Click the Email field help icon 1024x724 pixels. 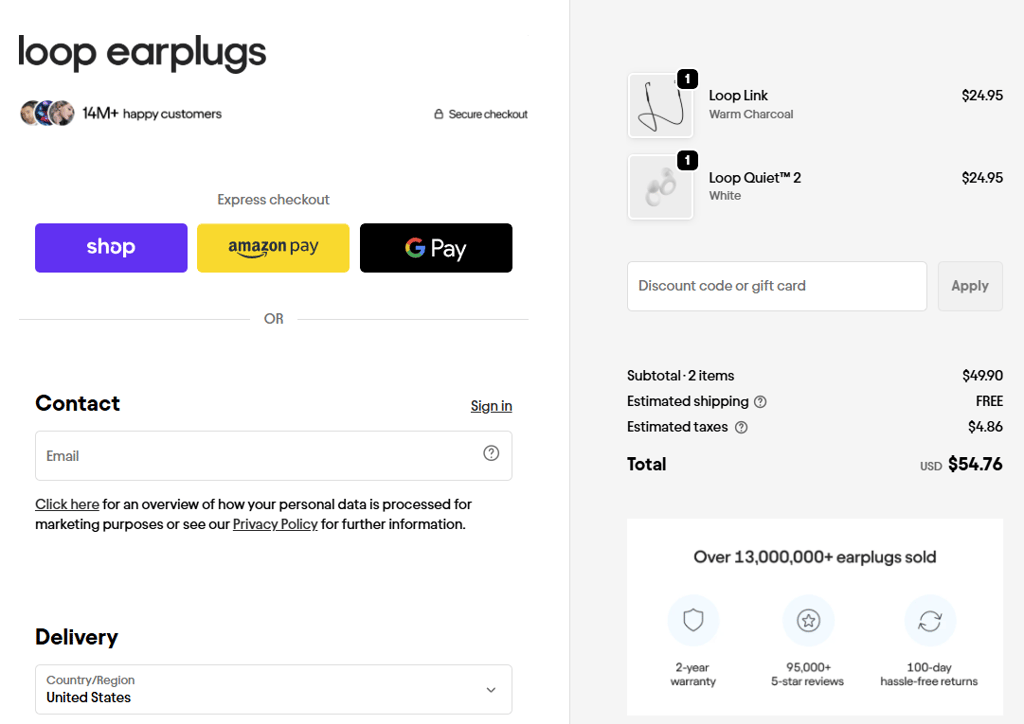[491, 453]
